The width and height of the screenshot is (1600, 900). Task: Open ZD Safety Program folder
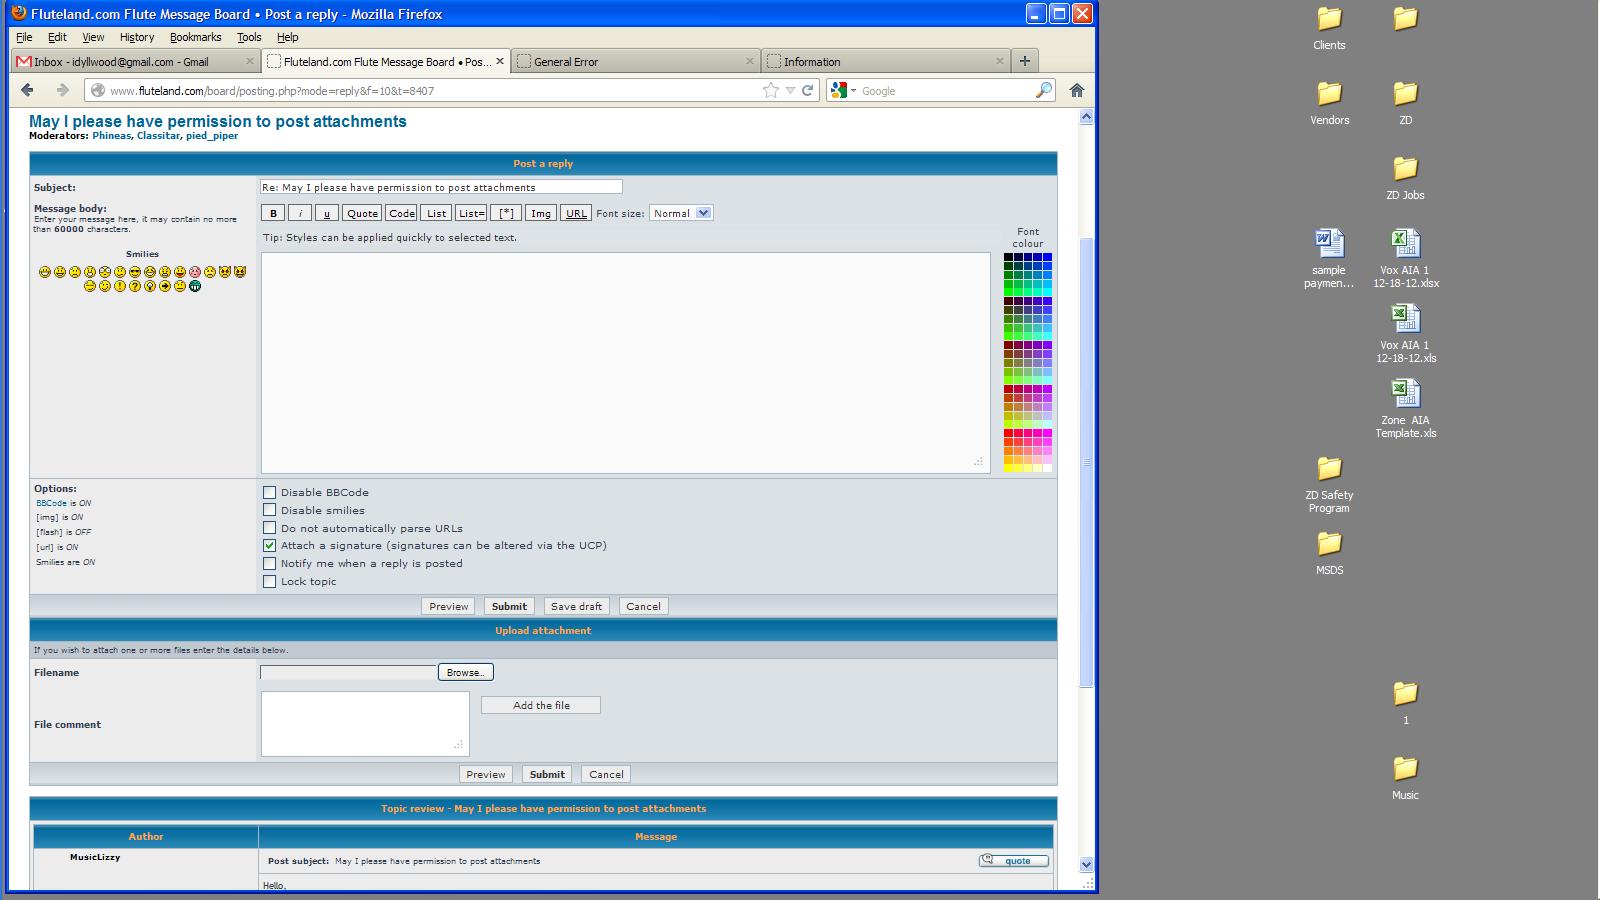[x=1329, y=484]
